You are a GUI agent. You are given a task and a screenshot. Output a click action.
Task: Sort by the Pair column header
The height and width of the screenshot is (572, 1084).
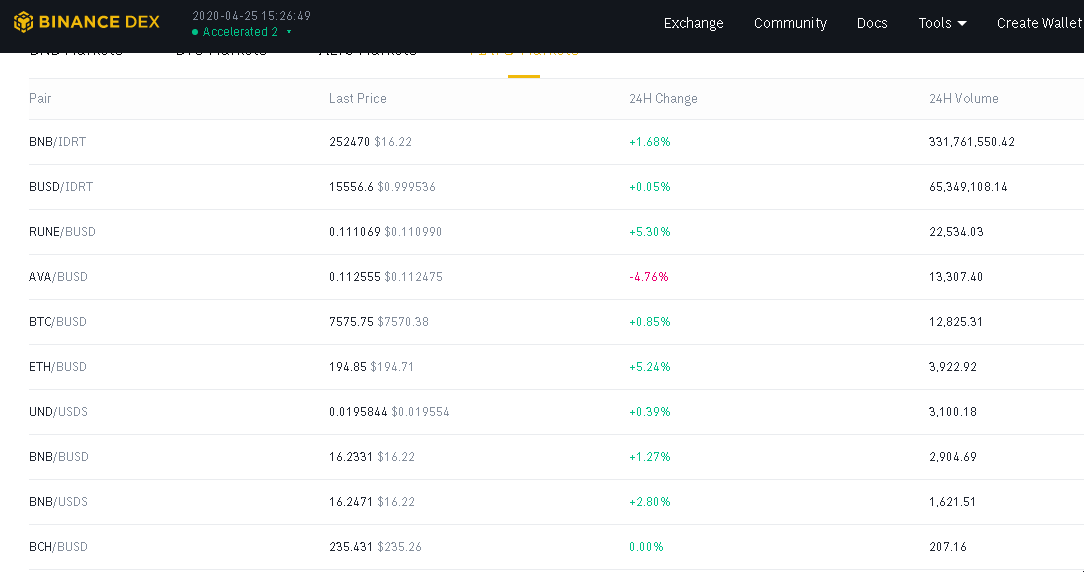pos(40,98)
